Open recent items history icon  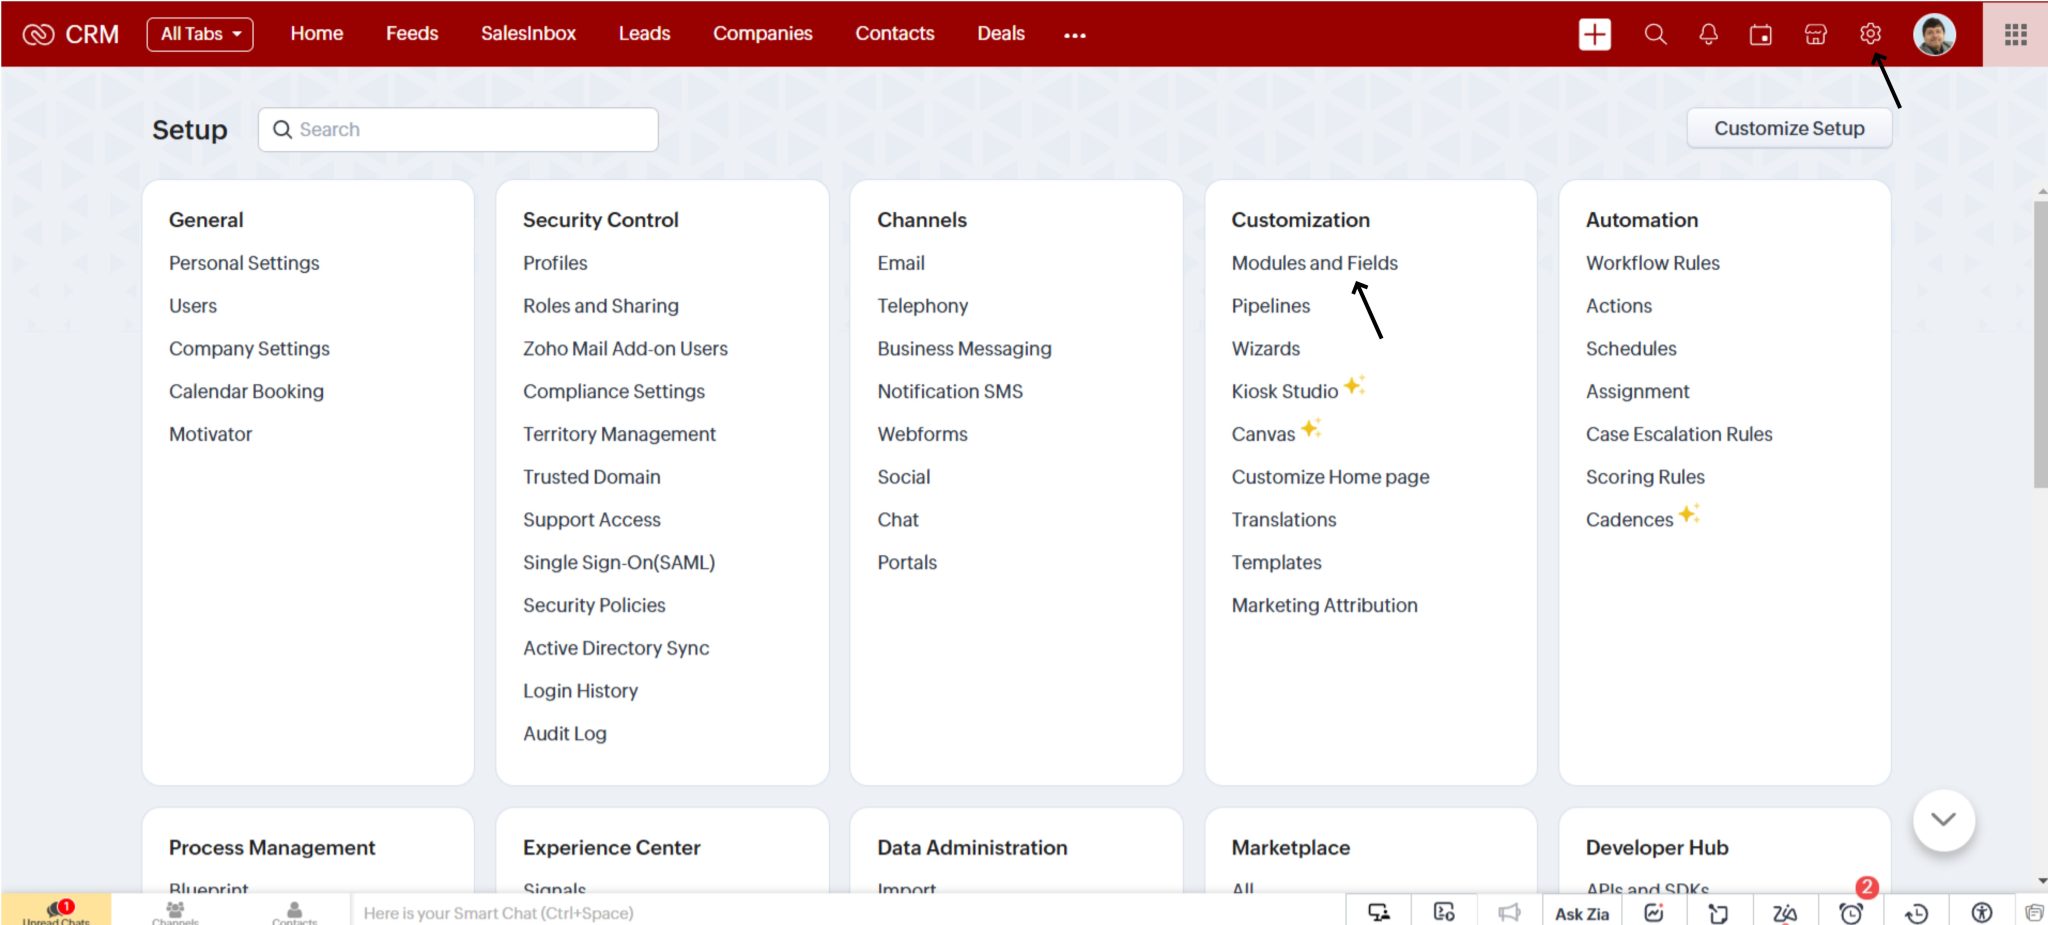(1914, 911)
